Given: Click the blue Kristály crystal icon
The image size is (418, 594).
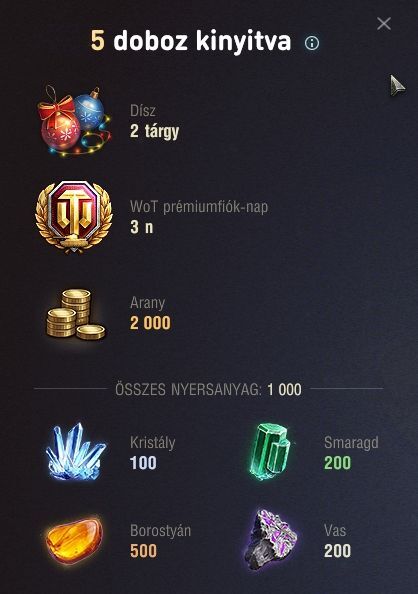Looking at the screenshot, I should coord(75,452).
